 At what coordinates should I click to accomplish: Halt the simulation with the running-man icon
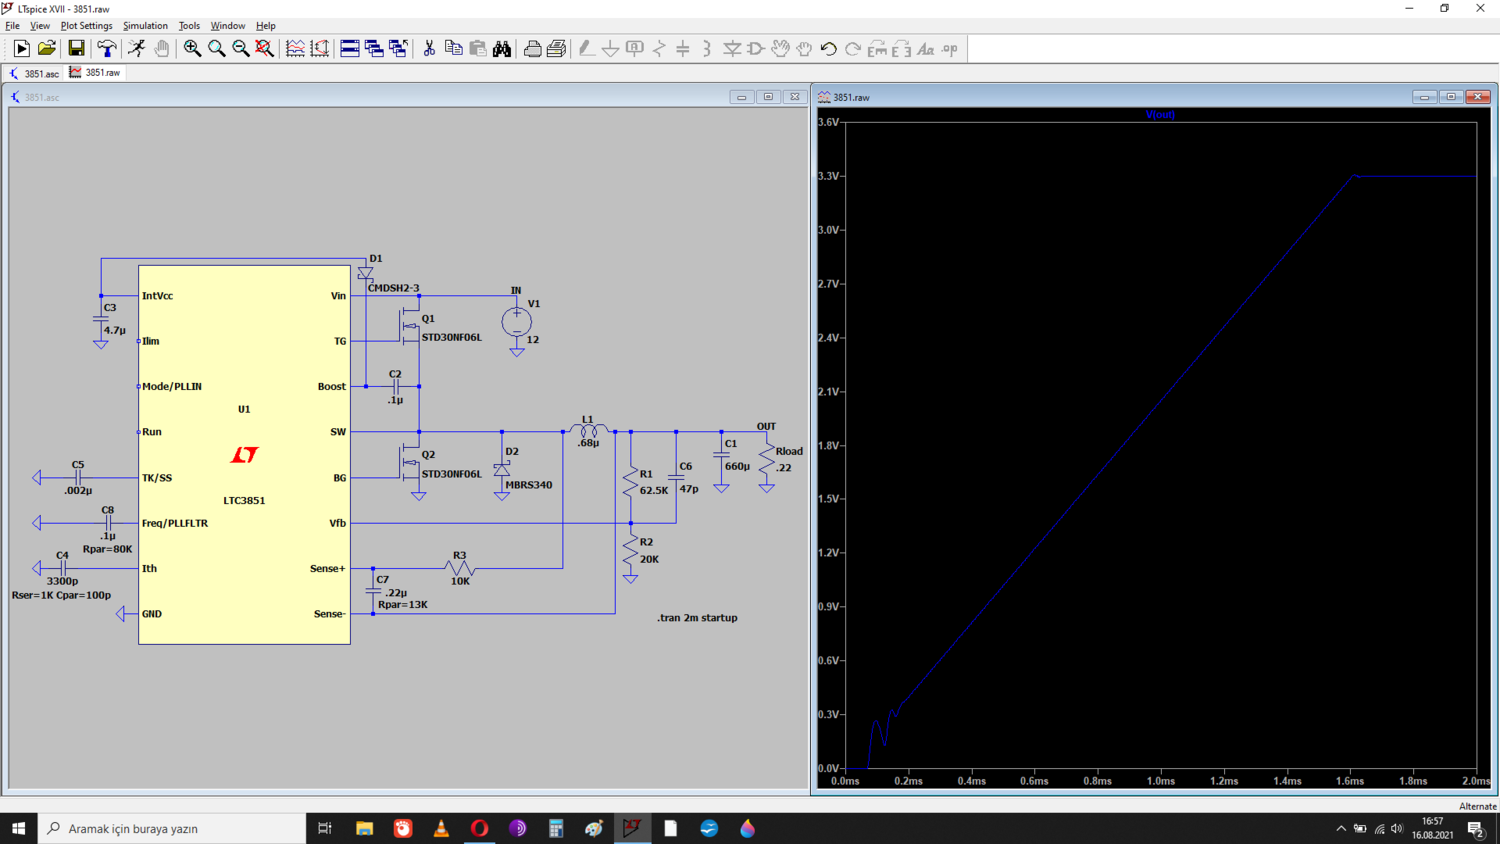point(137,48)
